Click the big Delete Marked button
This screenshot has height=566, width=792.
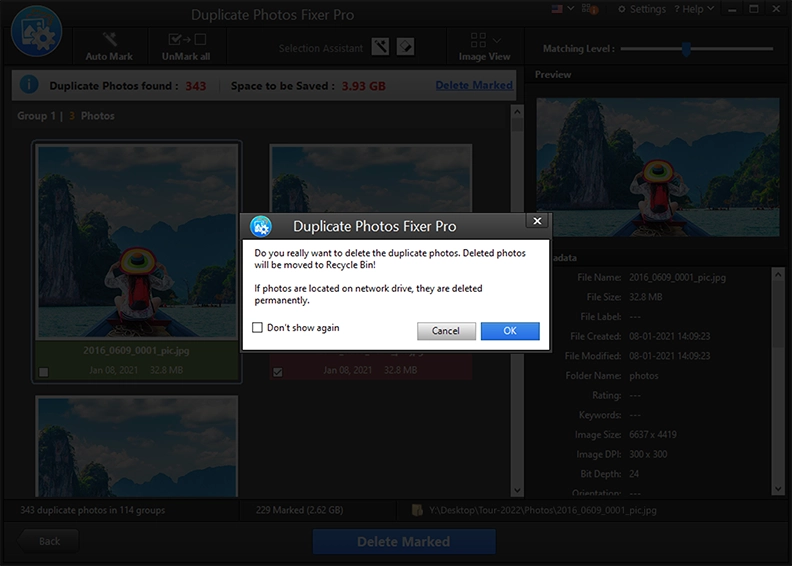404,541
